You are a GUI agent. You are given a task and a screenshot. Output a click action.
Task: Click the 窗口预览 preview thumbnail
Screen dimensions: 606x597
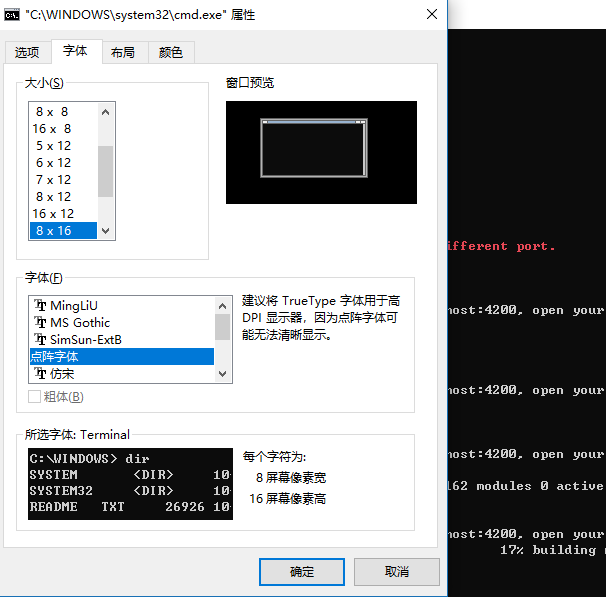[x=322, y=153]
